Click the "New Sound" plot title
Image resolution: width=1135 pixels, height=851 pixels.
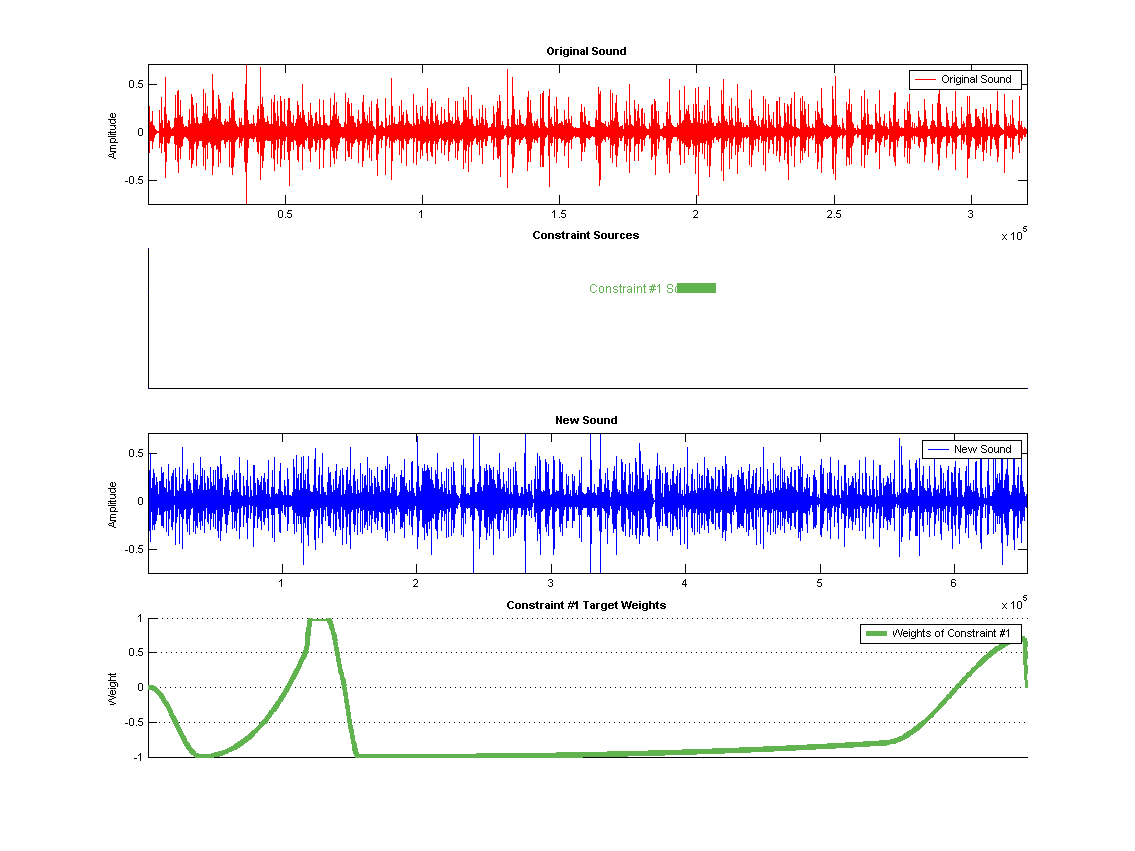coord(586,420)
